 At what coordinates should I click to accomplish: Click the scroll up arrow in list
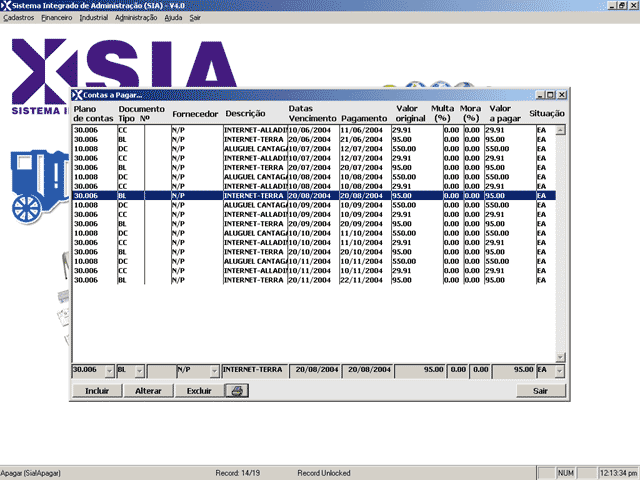(560, 130)
